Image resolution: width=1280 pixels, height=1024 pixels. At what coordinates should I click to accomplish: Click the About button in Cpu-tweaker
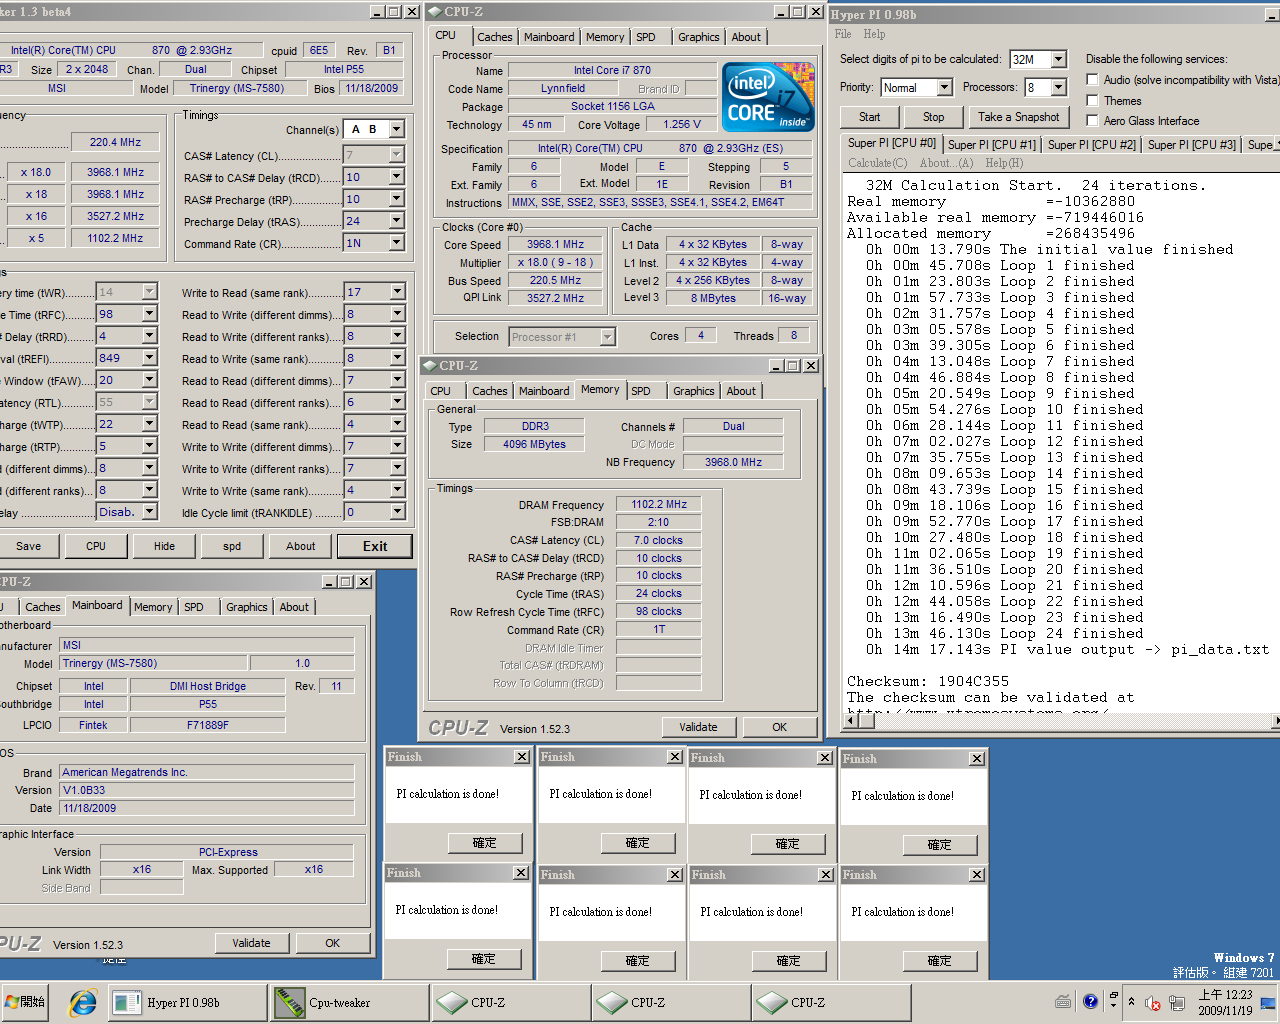coord(300,546)
